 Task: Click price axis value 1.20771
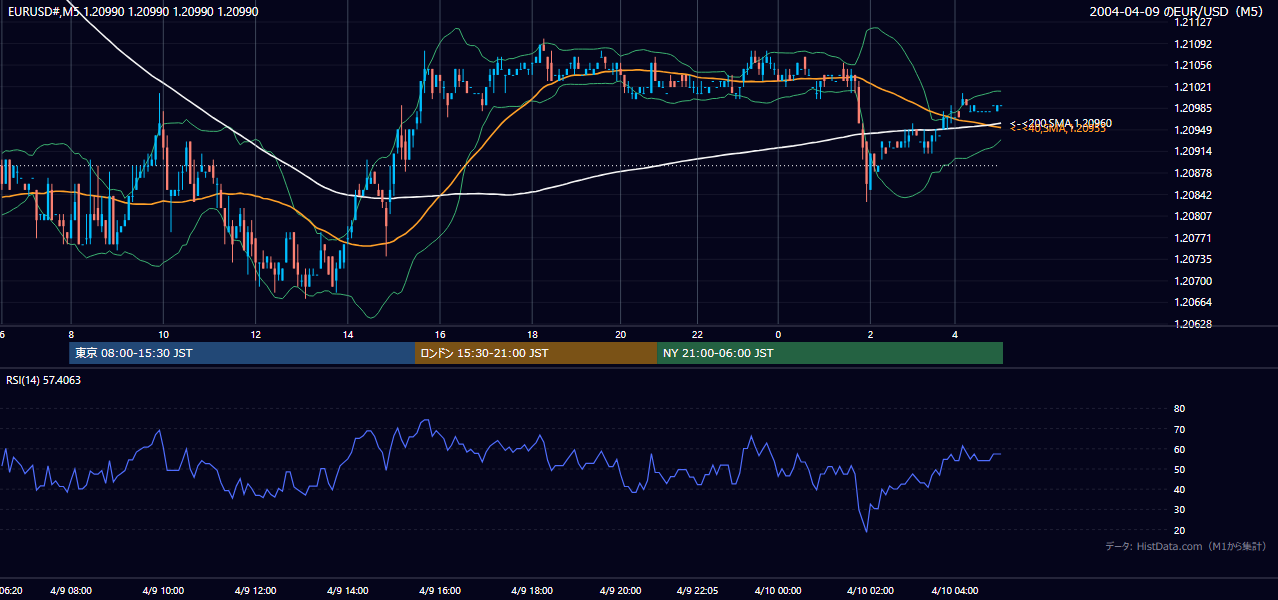point(1192,238)
